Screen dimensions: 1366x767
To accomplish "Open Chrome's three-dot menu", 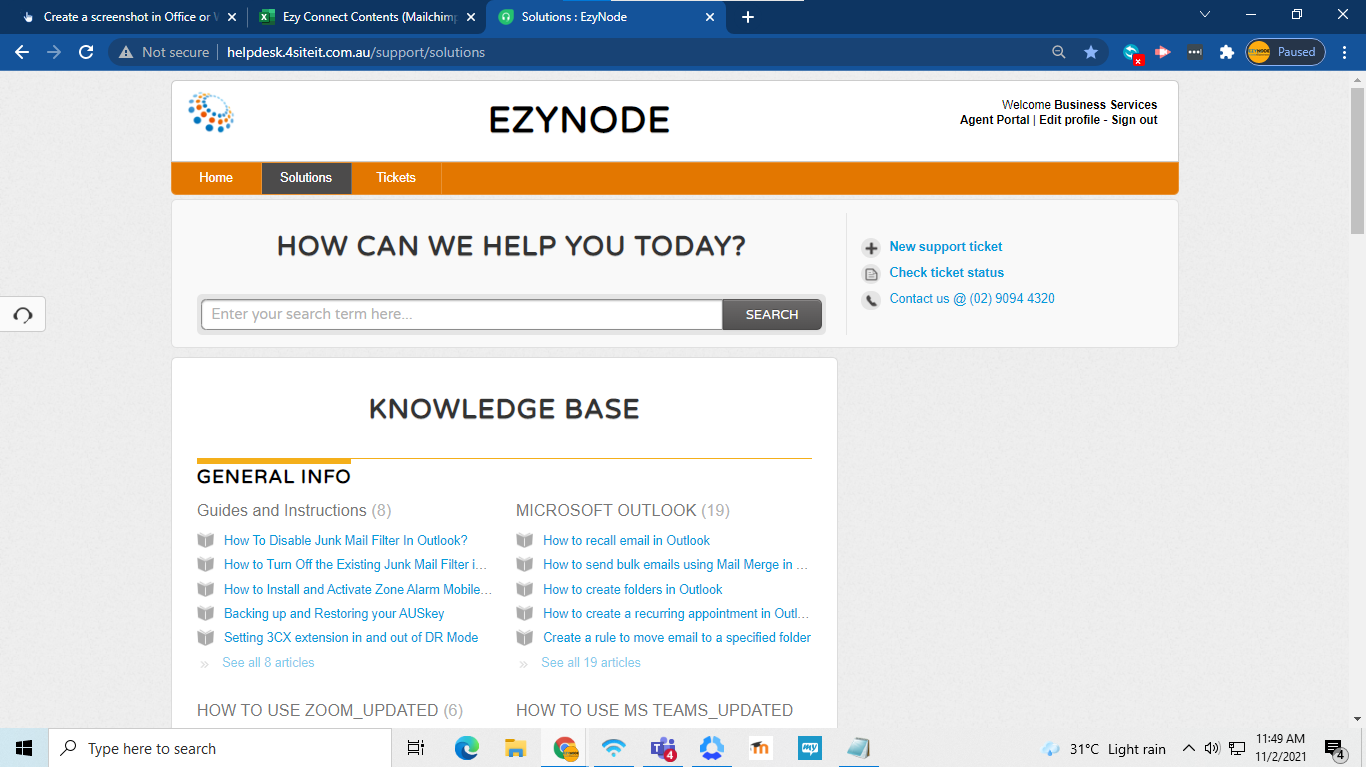I will (1346, 52).
